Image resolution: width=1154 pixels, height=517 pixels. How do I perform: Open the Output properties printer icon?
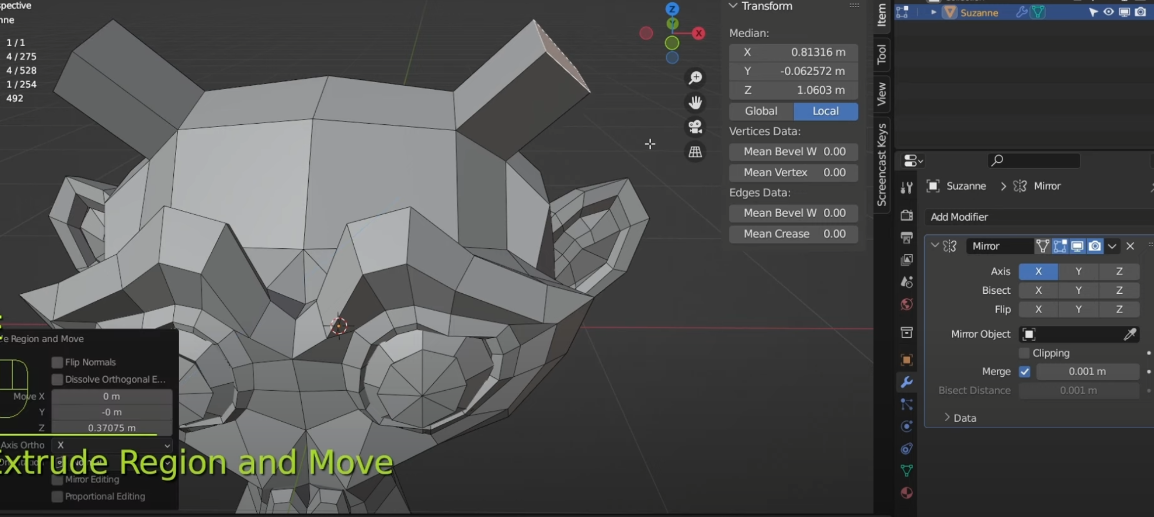pyautogui.click(x=907, y=238)
